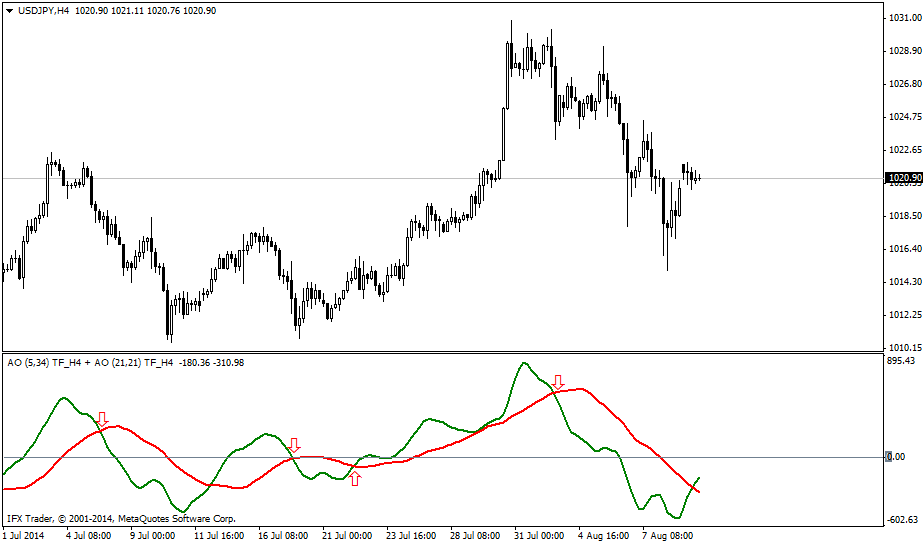Select the red down arrow near 31 Jul
The width and height of the screenshot is (923, 544).
click(558, 382)
